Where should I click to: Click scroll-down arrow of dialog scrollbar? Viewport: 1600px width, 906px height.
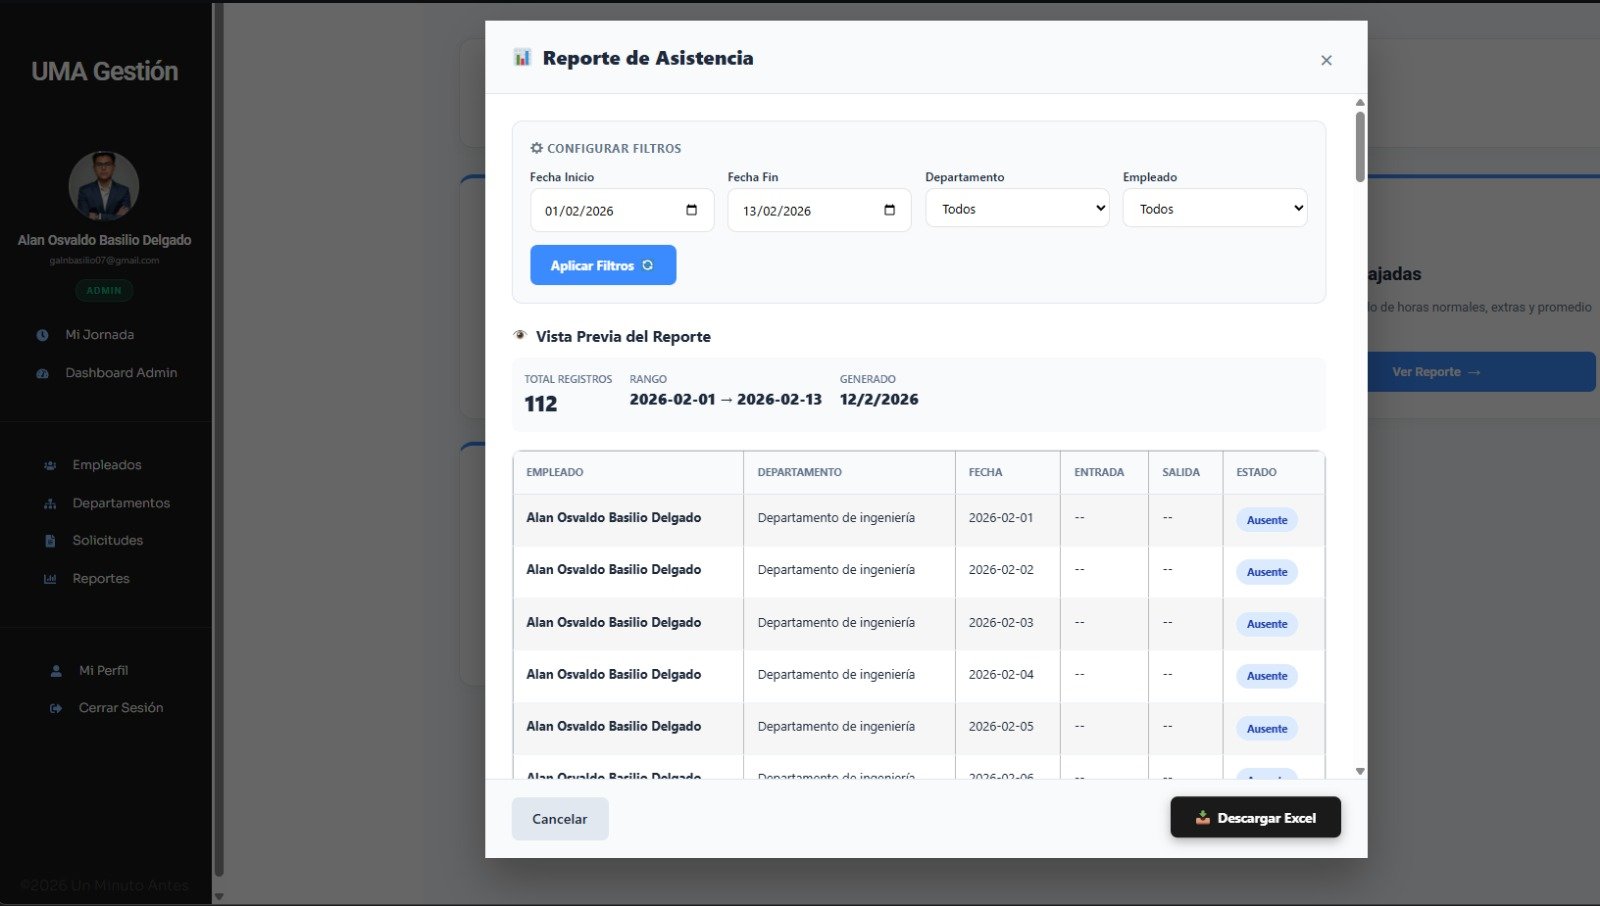1360,771
